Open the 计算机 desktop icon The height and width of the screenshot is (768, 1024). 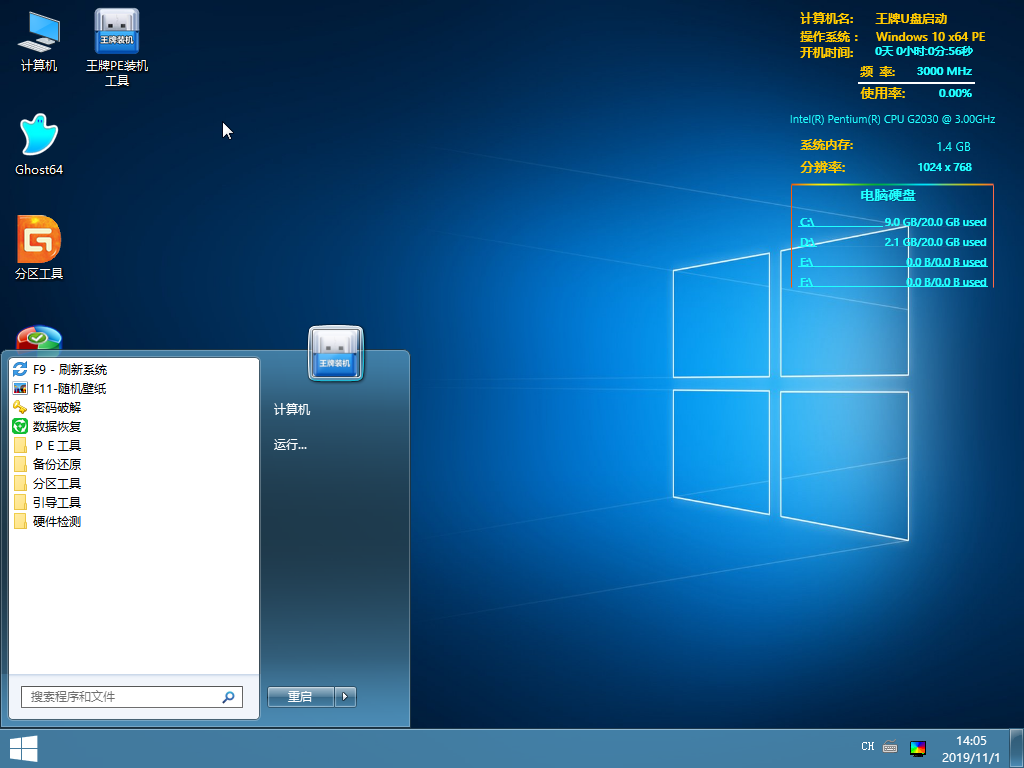pyautogui.click(x=39, y=40)
